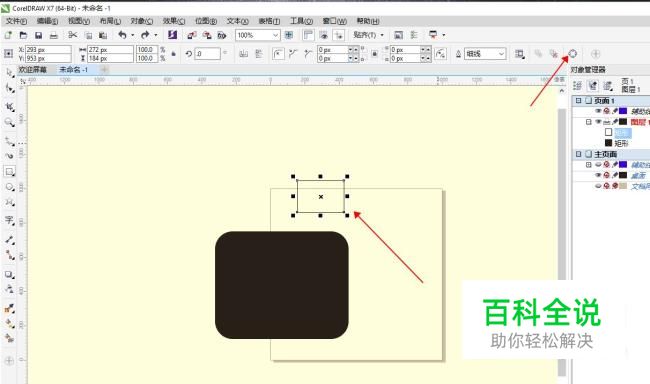Click the Wrap text toolbar icon
The height and width of the screenshot is (384, 650).
[x=519, y=54]
